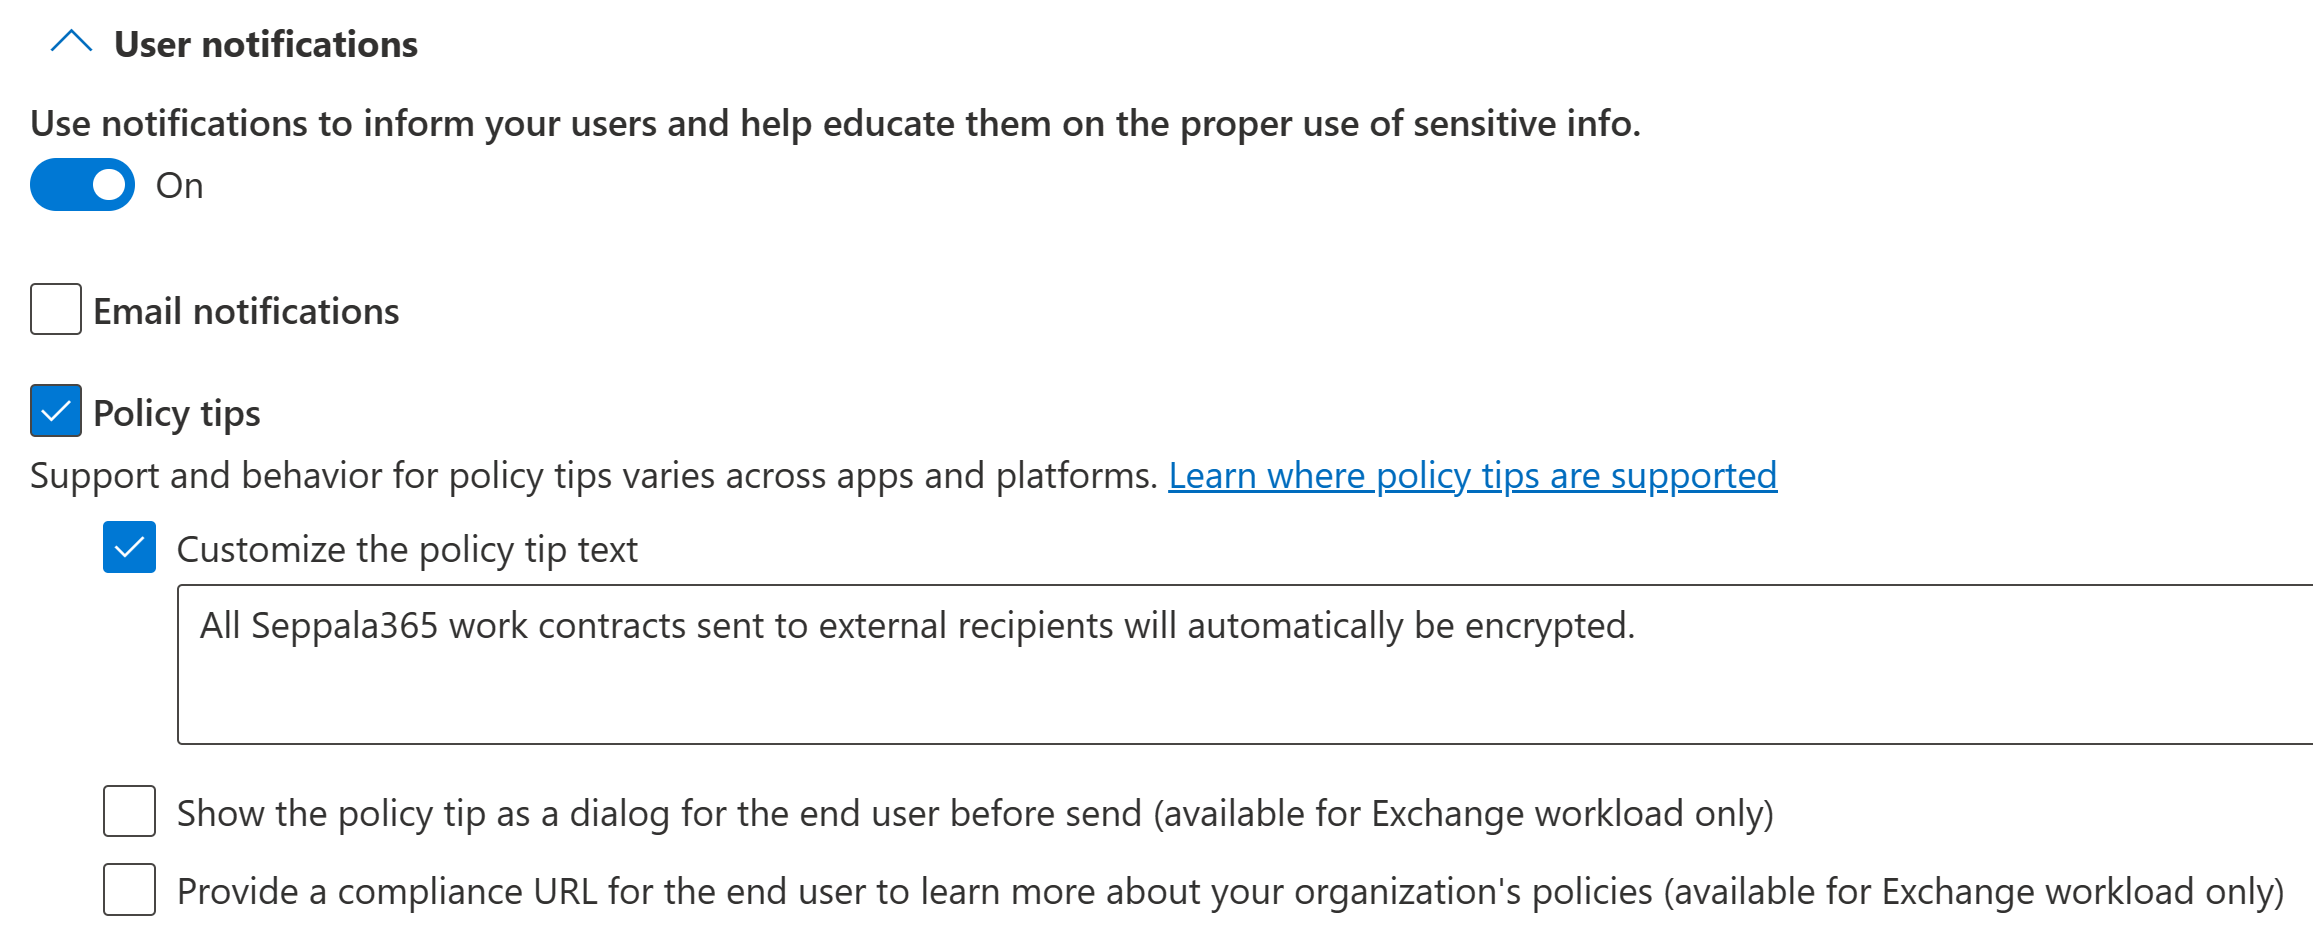
Task: Click the Policy tips label text
Action: [177, 414]
